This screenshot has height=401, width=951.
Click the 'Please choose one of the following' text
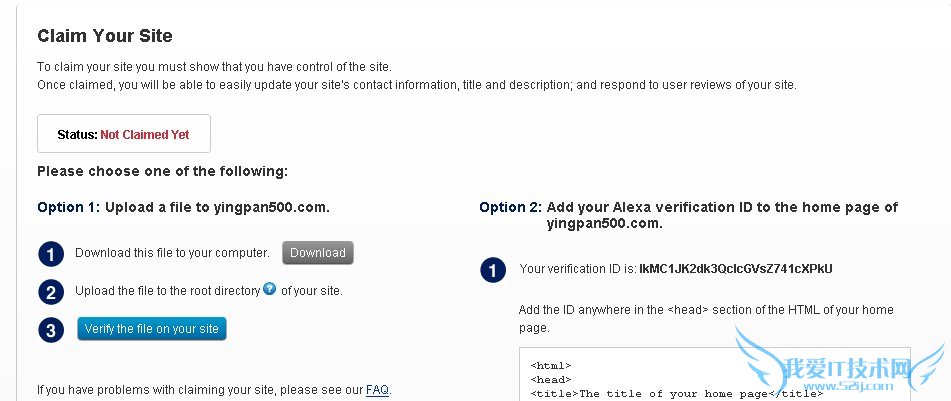[x=162, y=171]
